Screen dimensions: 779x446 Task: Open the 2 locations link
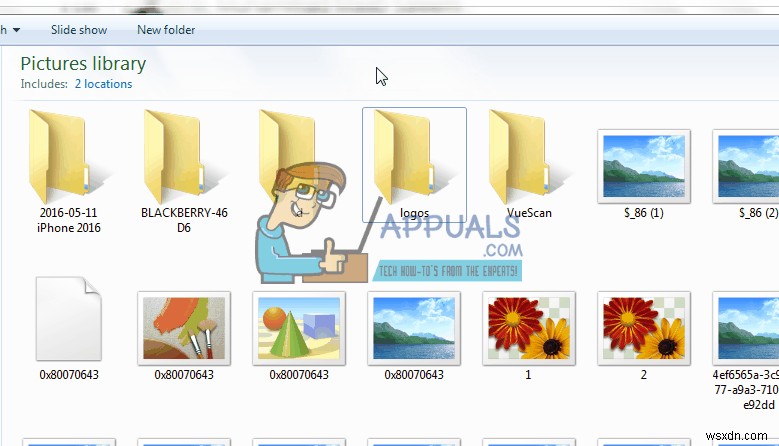click(103, 84)
